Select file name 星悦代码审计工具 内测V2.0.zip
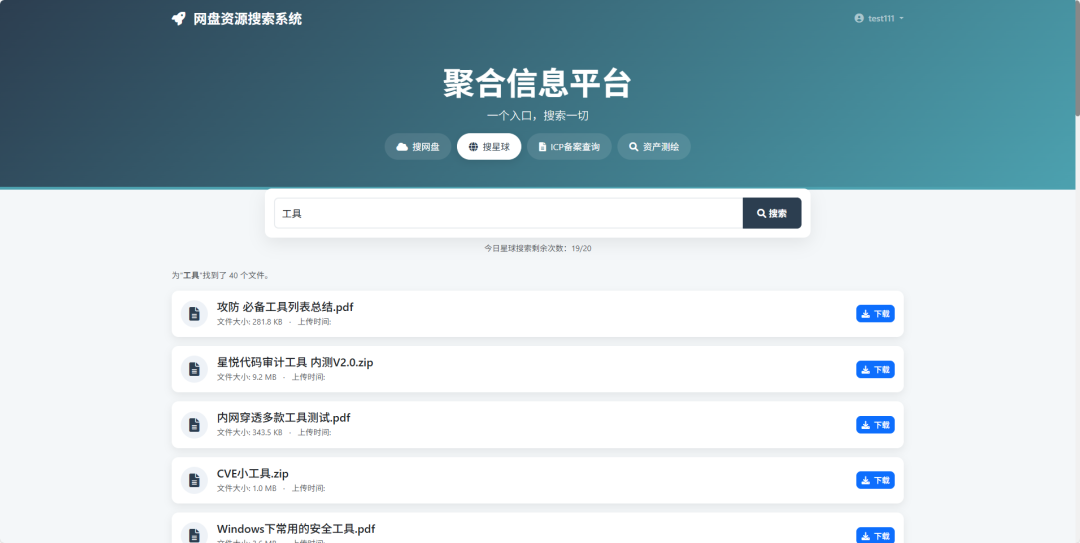 [295, 362]
